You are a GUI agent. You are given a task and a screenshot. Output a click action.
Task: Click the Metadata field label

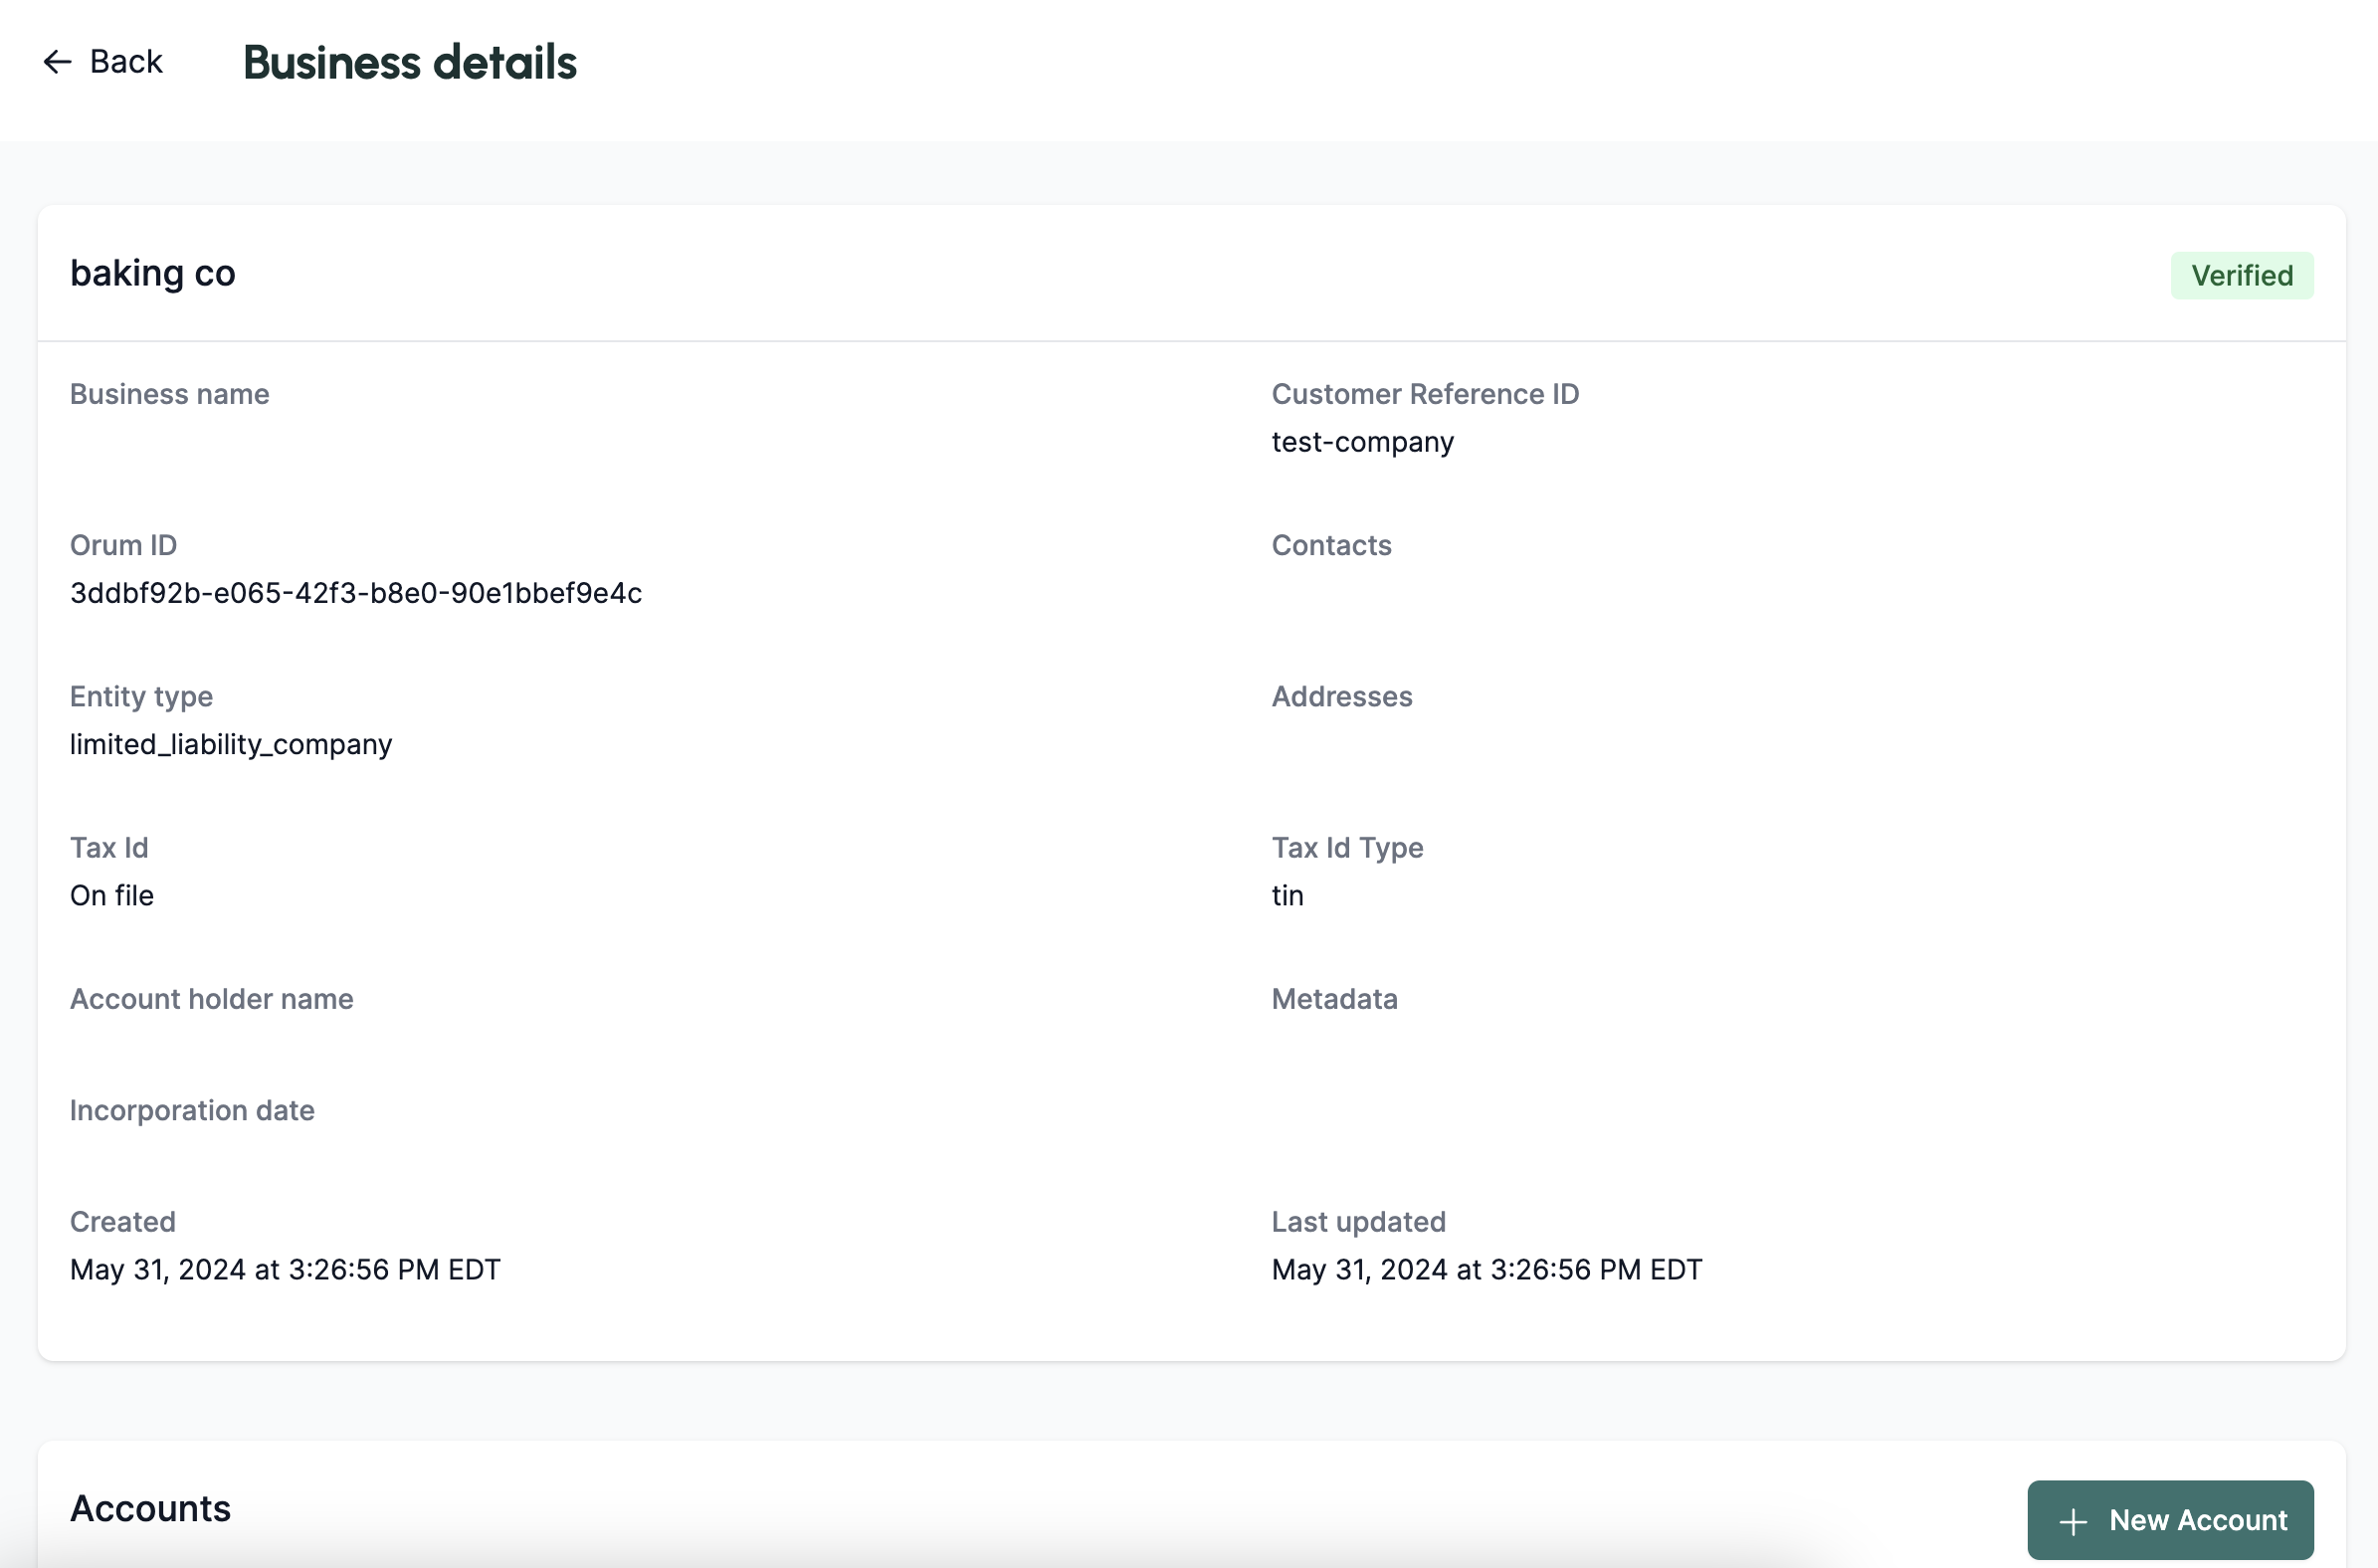(x=1334, y=999)
